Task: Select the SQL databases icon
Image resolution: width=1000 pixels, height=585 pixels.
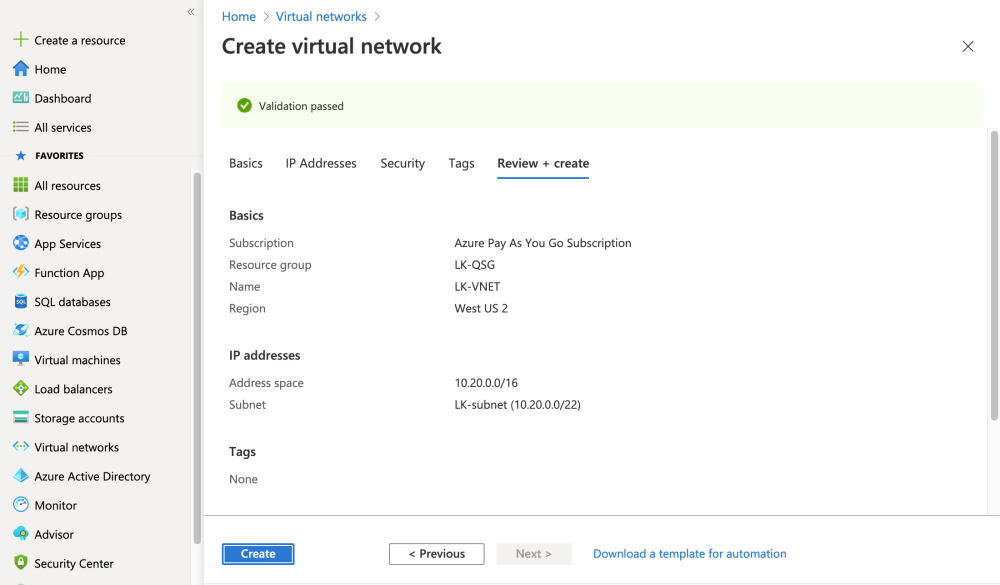Action: coord(20,301)
